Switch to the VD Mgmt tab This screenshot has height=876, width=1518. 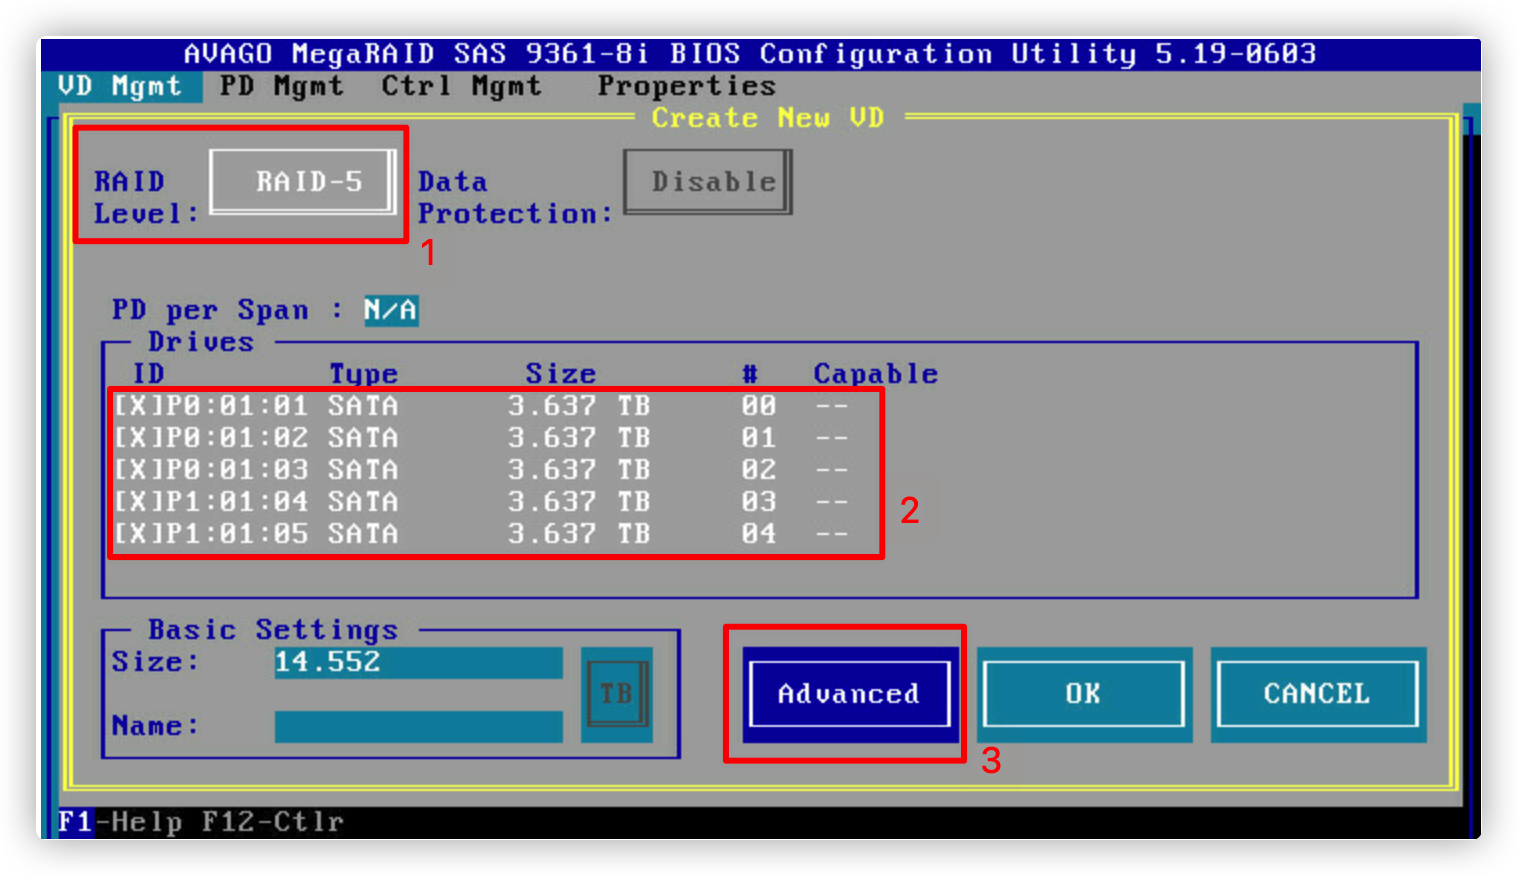[x=120, y=86]
